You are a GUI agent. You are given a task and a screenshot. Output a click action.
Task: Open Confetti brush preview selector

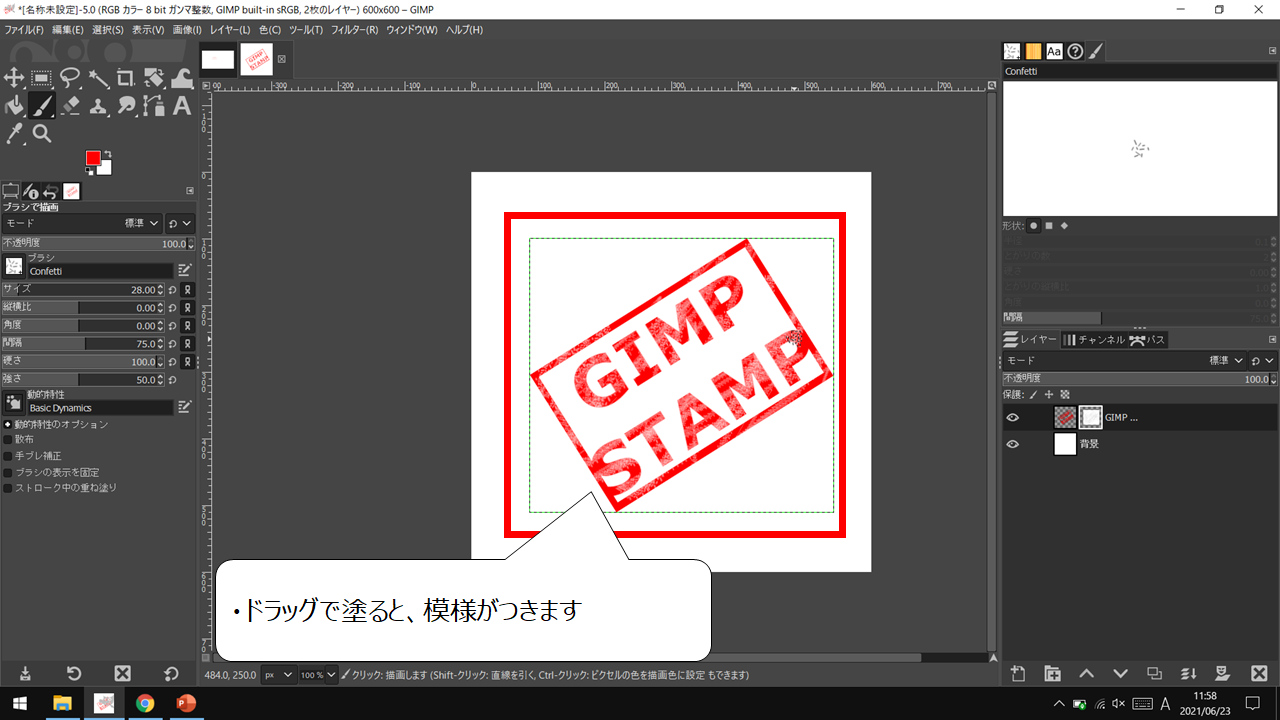[14, 265]
